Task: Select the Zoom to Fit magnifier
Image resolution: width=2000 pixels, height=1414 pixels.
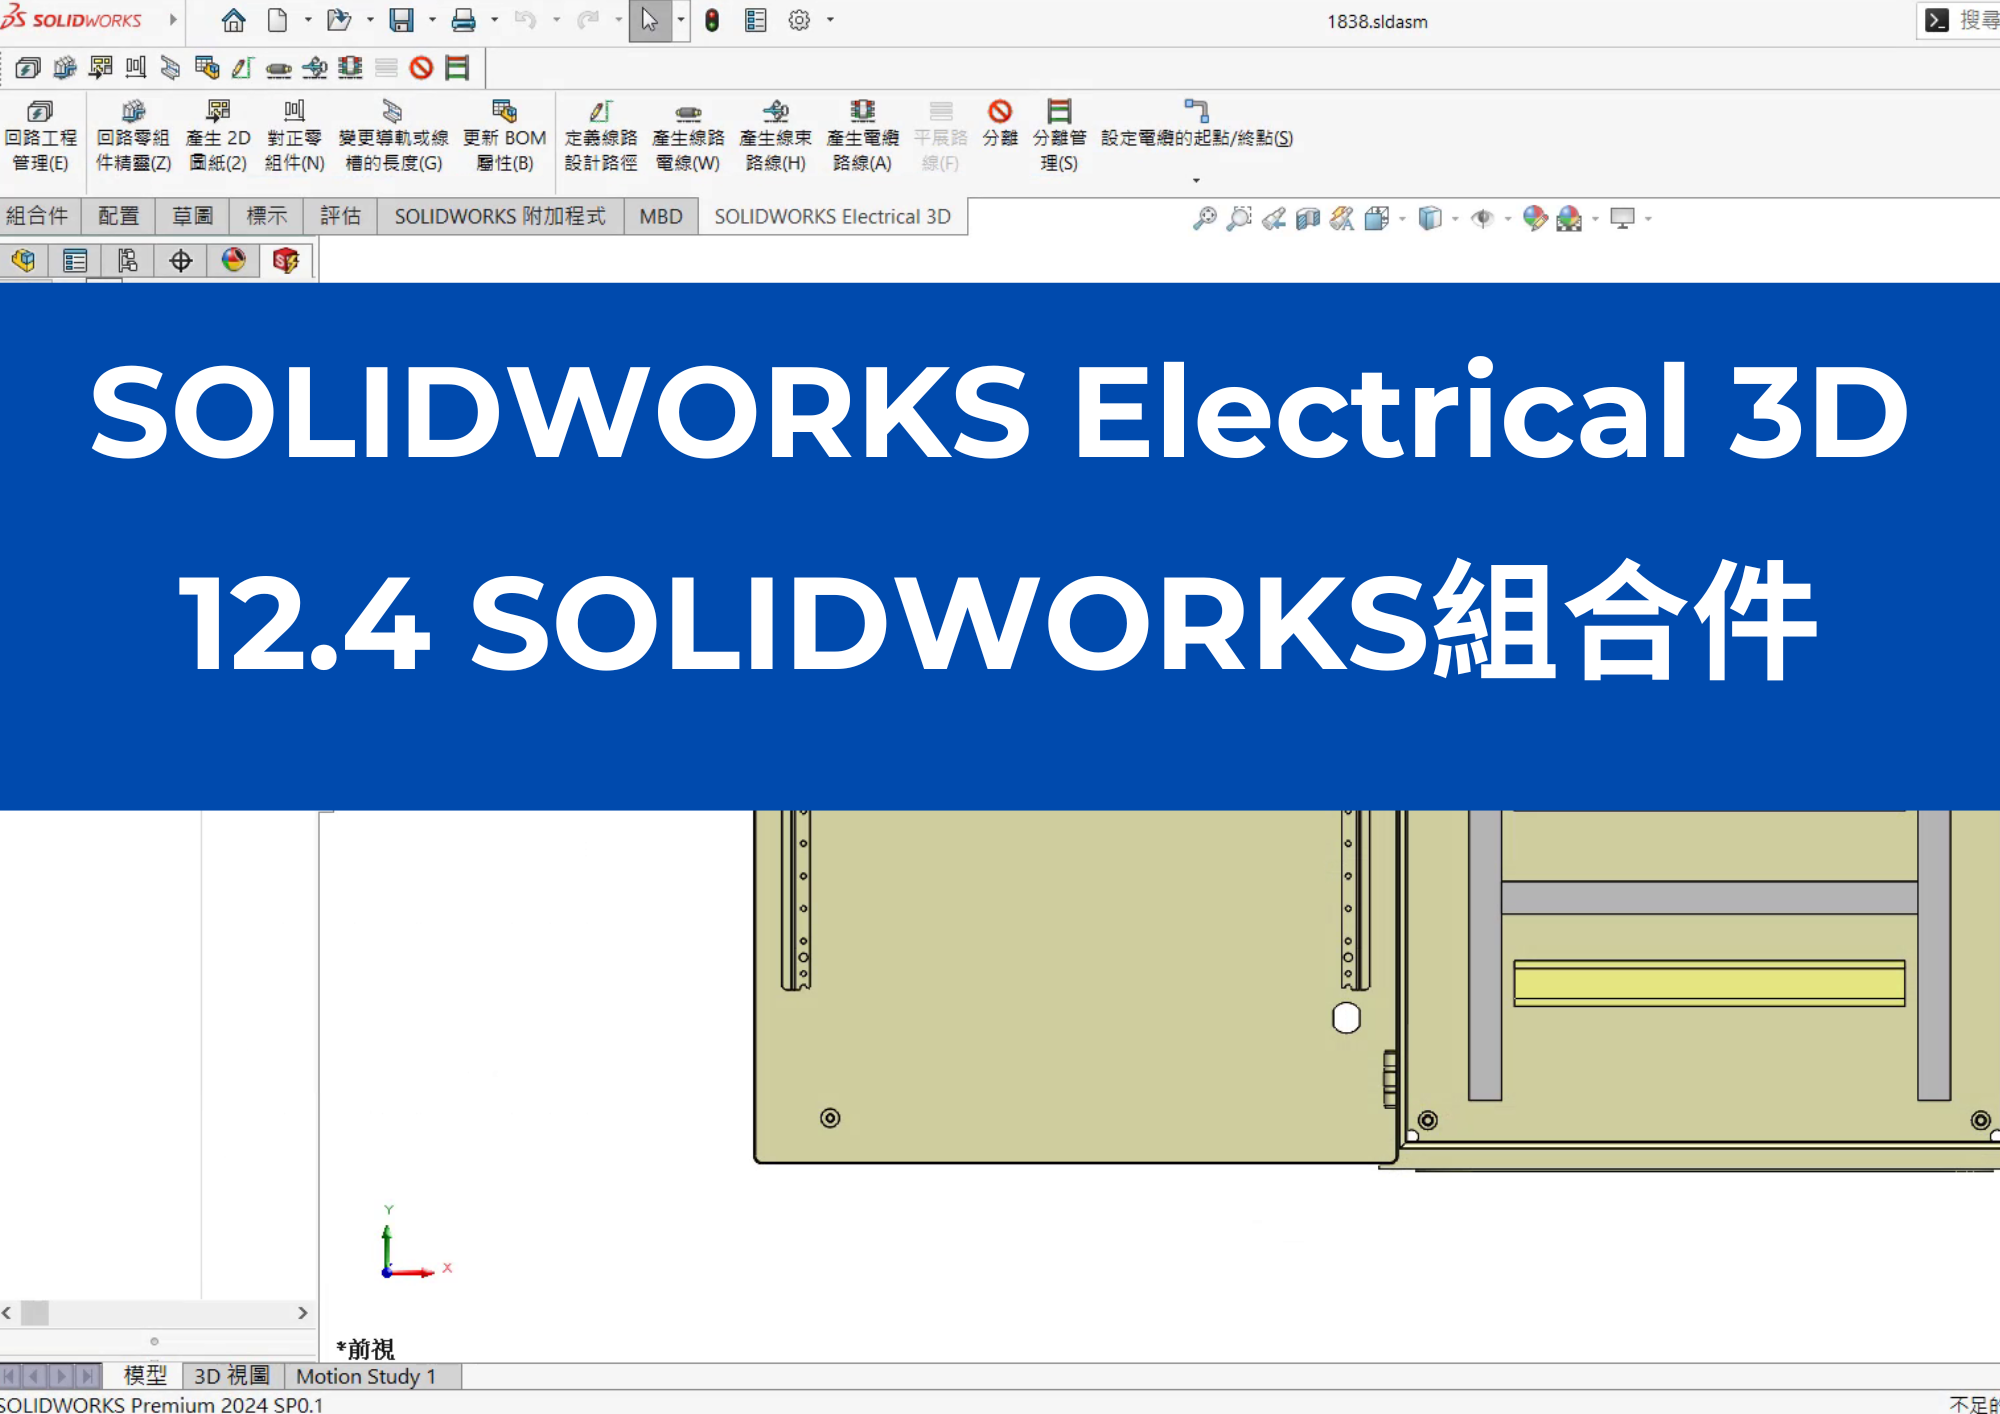Action: click(x=1205, y=218)
